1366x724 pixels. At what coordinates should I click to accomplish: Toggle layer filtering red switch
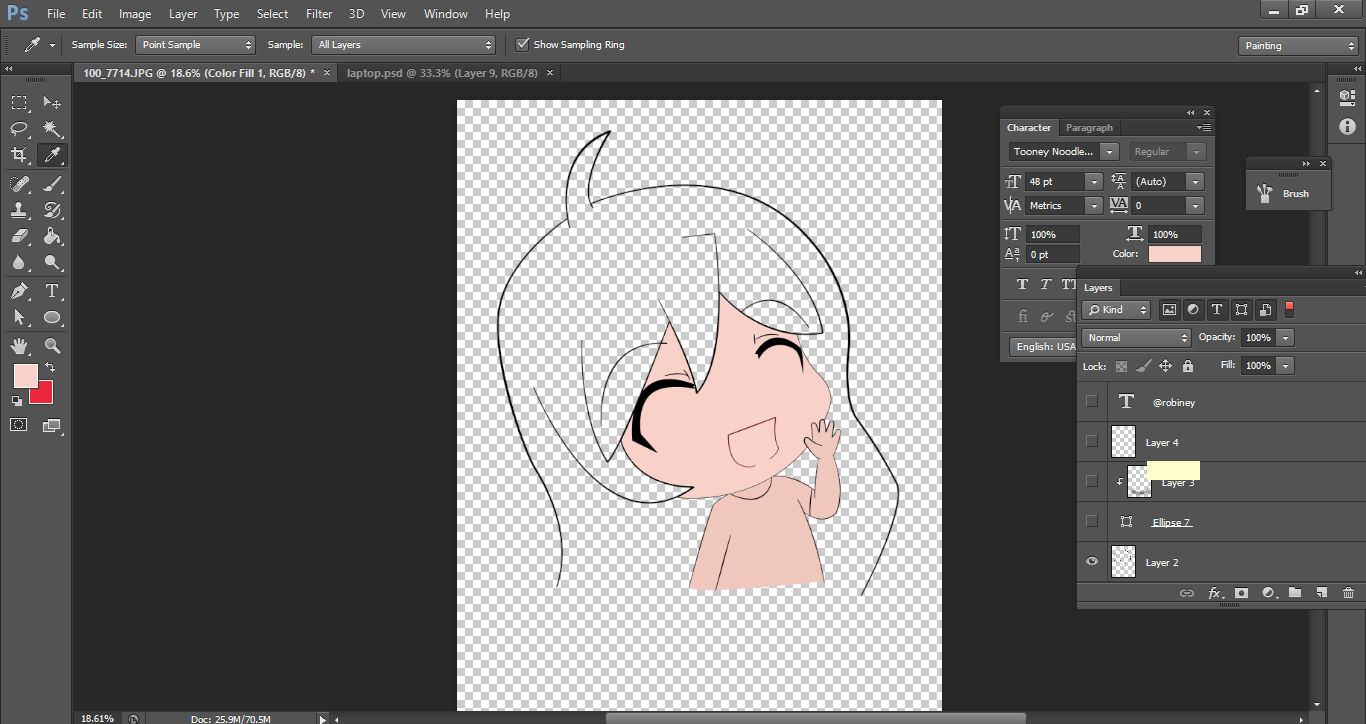1289,308
